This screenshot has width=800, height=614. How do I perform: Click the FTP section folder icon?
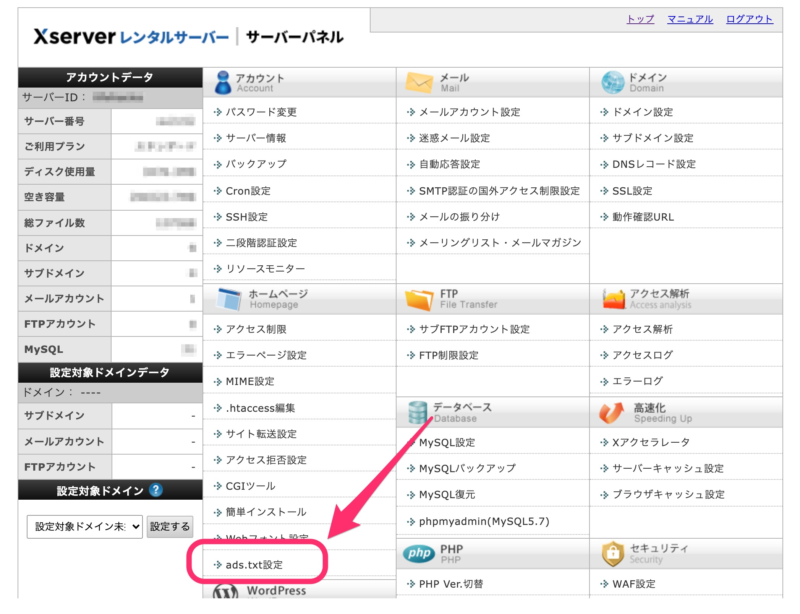click(419, 299)
